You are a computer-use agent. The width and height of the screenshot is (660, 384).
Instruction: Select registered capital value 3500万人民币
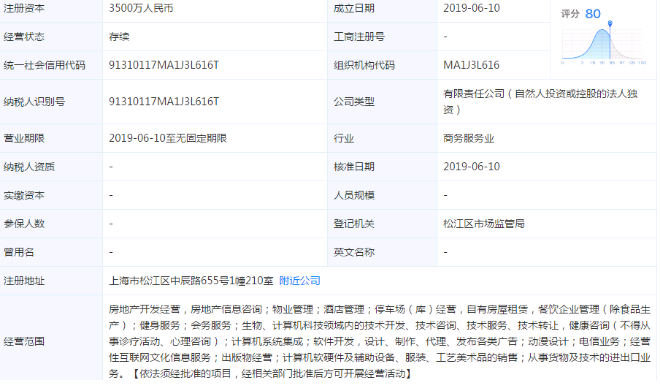pyautogui.click(x=141, y=8)
